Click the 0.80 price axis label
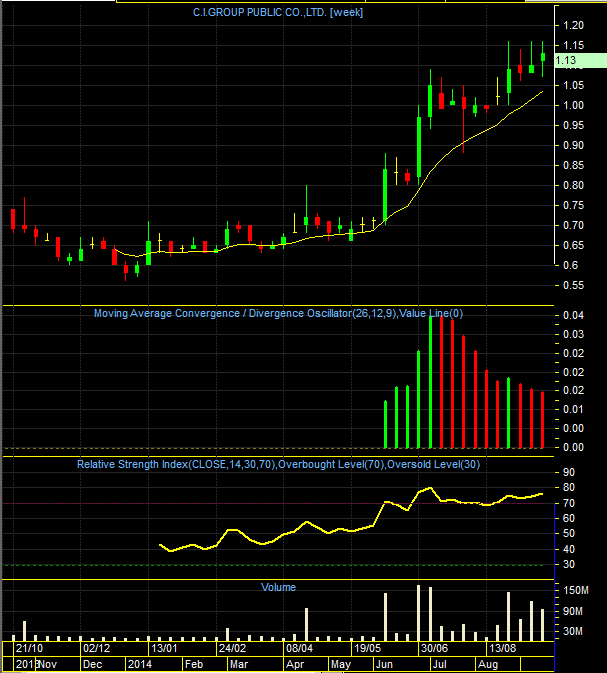Screen dimensions: 607x673 click(x=574, y=185)
